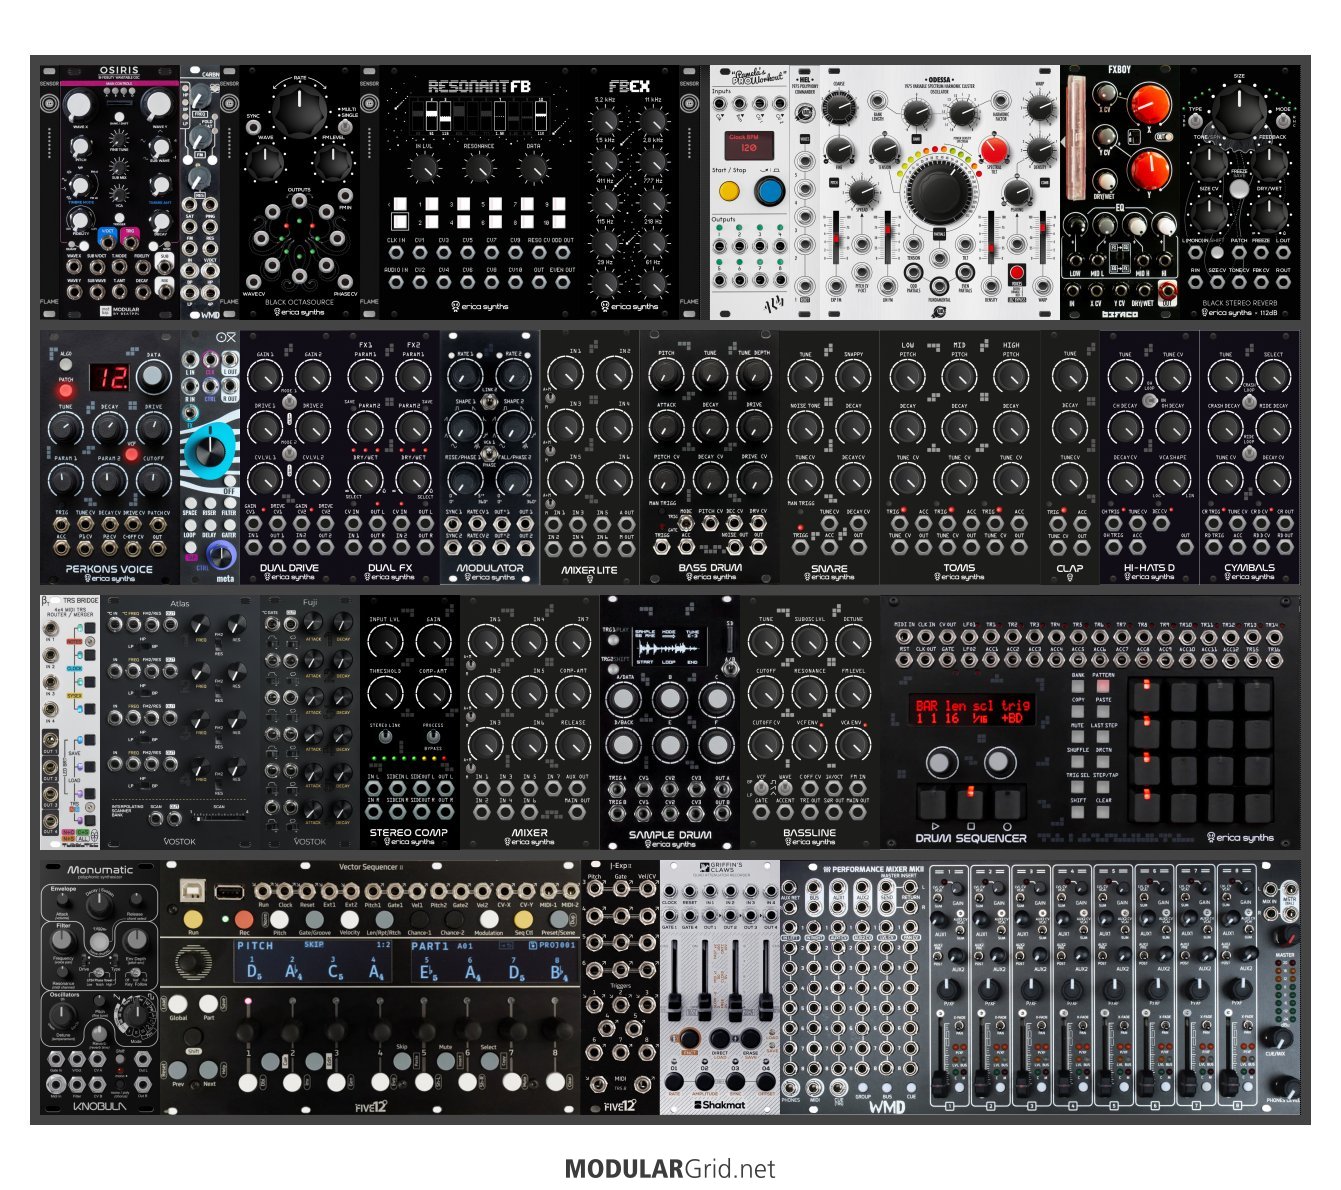Hit the yellow Run button on the Vector Sequencer
Screen dimensions: 1341x1190
click(193, 917)
